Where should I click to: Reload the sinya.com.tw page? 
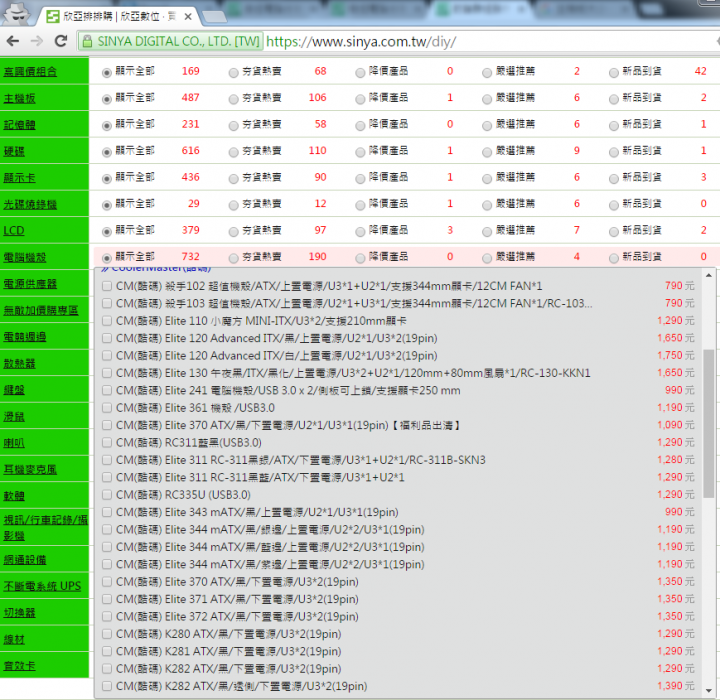61,41
